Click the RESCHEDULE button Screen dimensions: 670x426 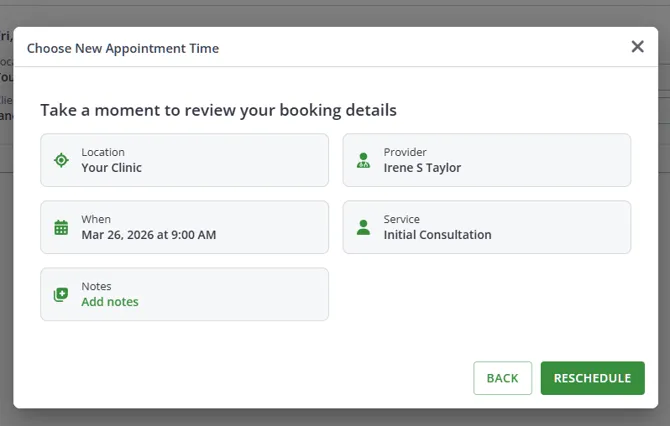(593, 378)
